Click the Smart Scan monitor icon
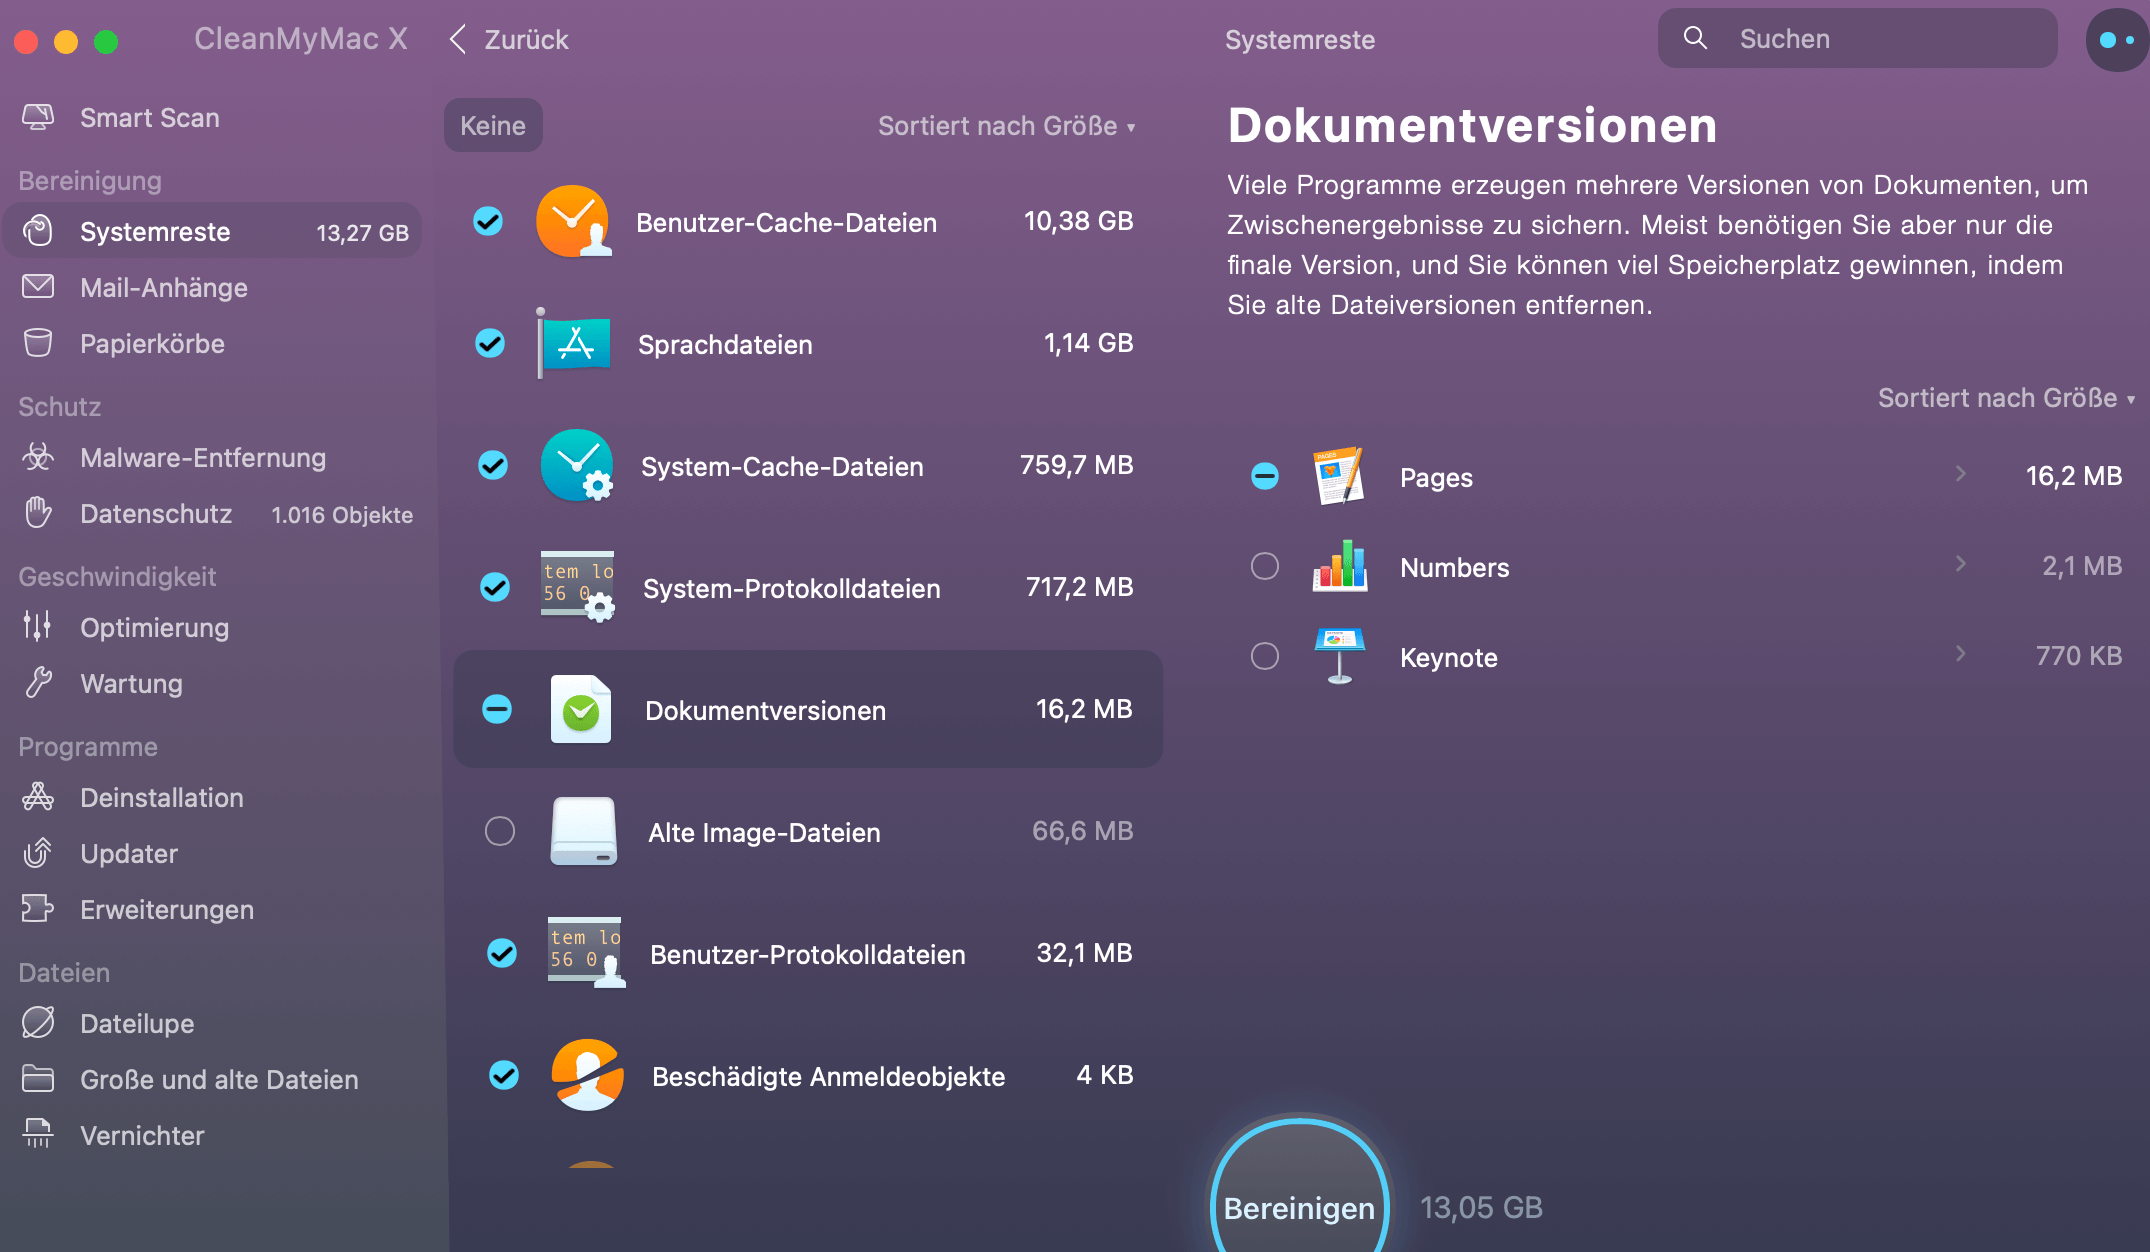 coord(38,117)
